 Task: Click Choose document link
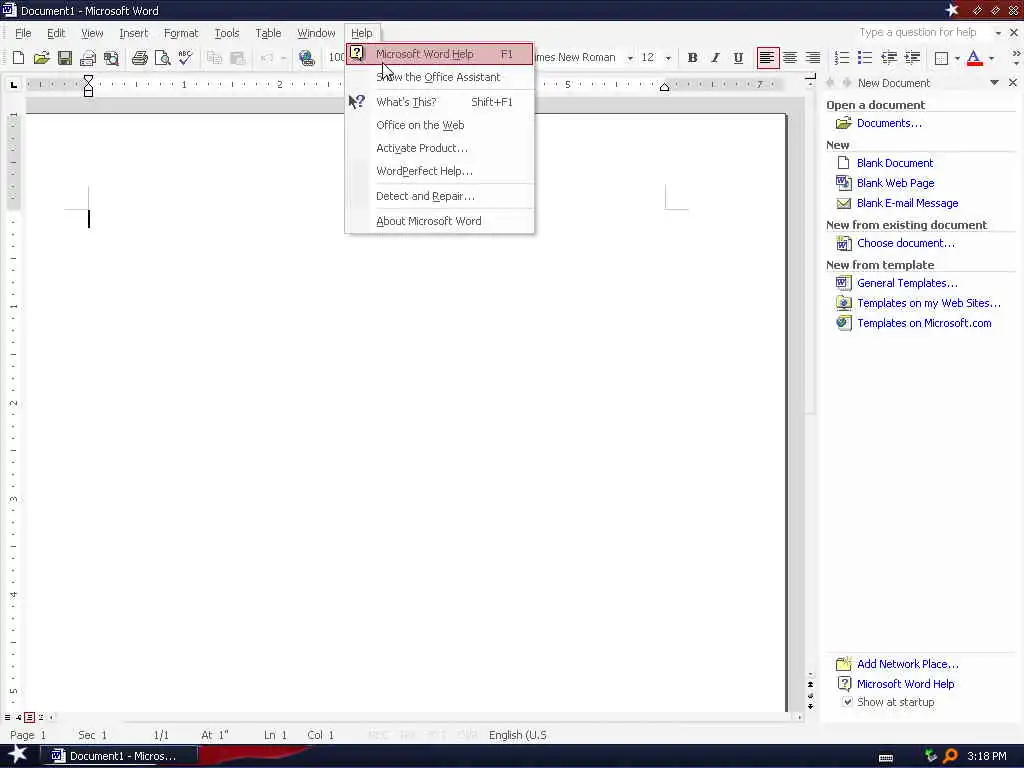click(x=906, y=243)
